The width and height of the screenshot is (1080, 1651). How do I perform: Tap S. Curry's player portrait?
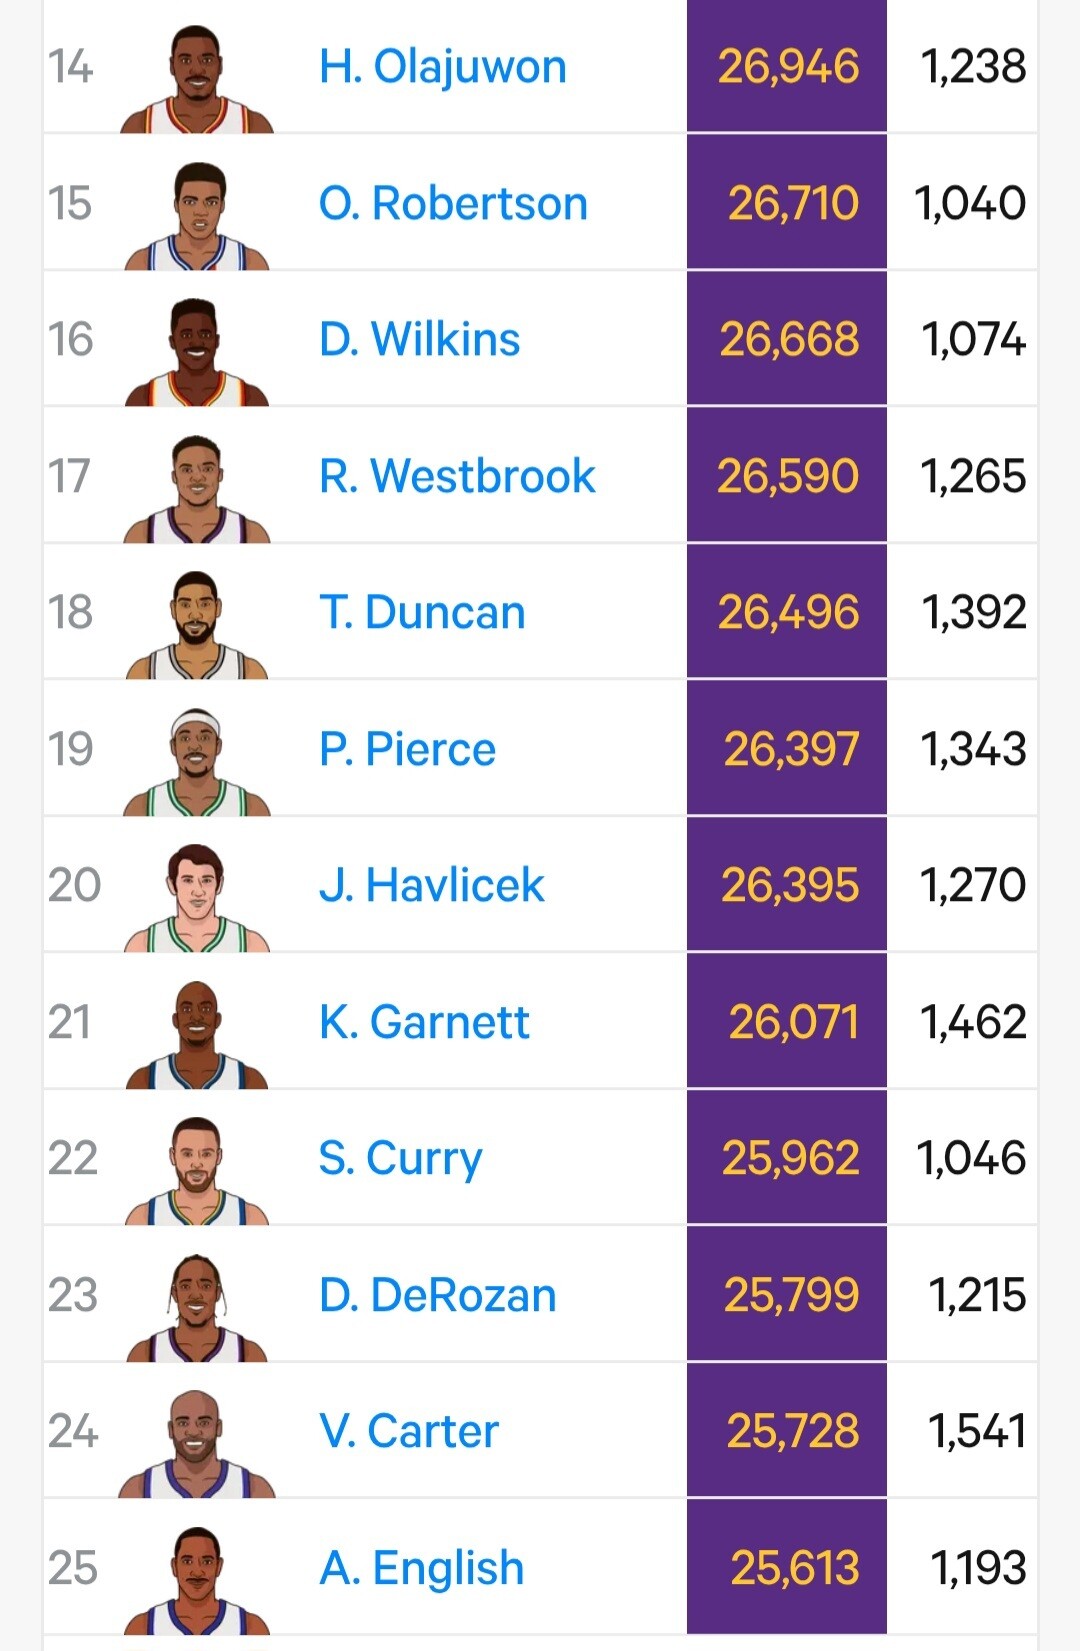(197, 1171)
